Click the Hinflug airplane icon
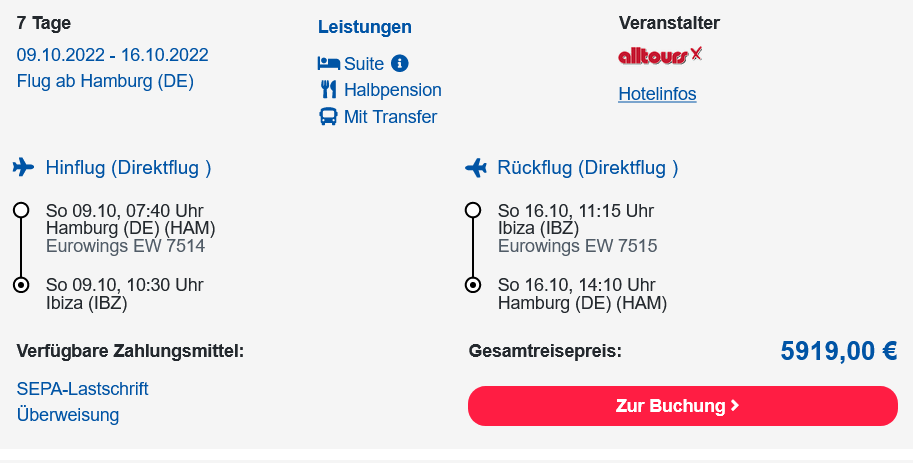 click(23, 167)
